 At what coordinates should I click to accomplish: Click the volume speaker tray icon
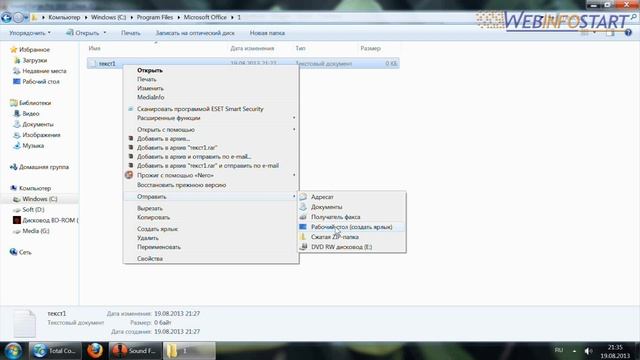[588, 351]
